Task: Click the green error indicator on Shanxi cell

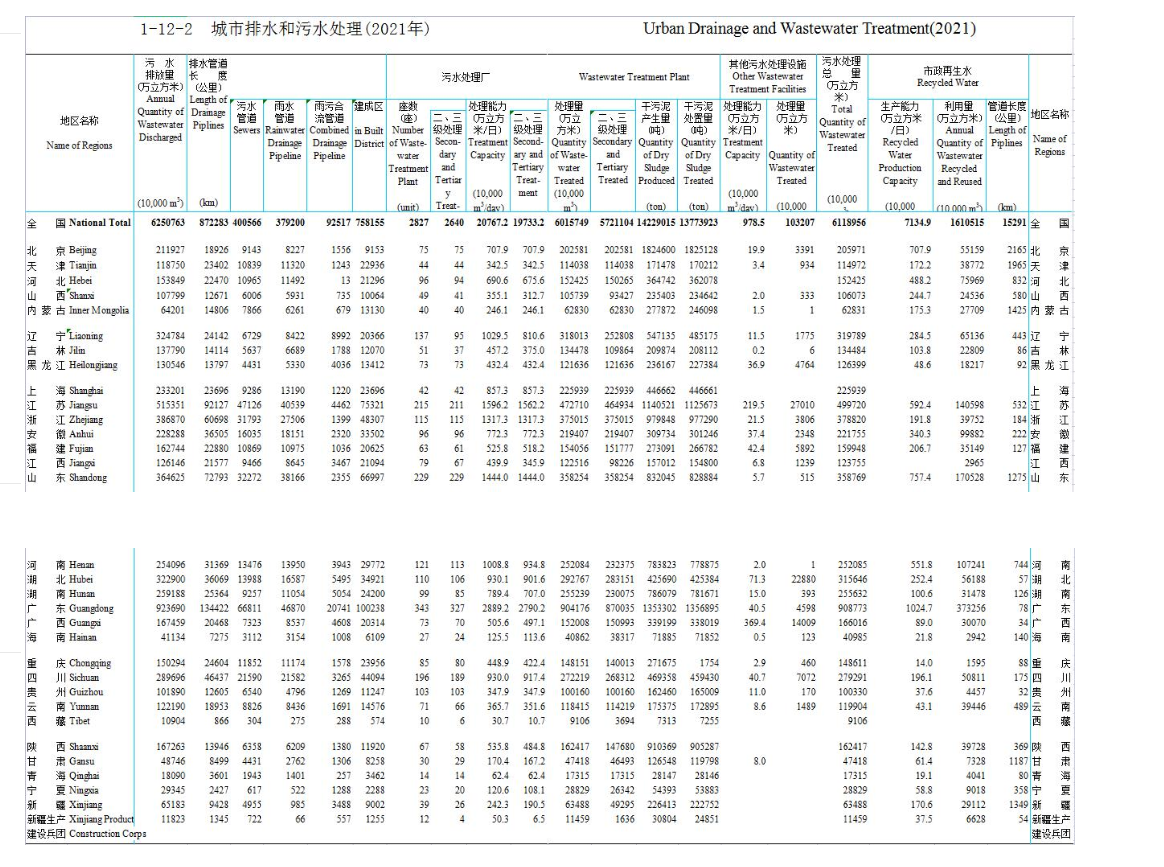Action: point(69,291)
